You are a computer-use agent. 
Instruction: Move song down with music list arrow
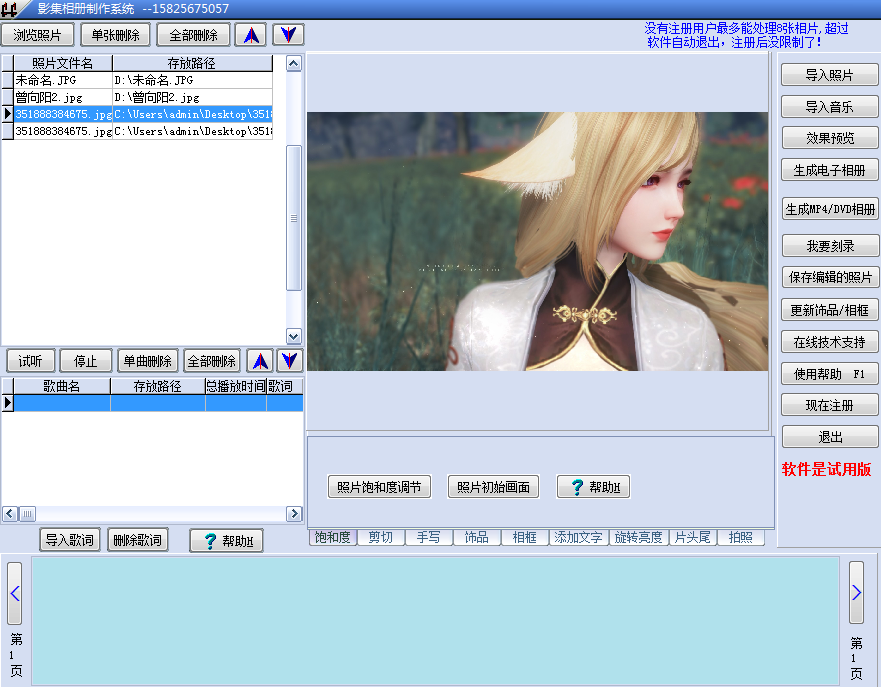coord(290,361)
